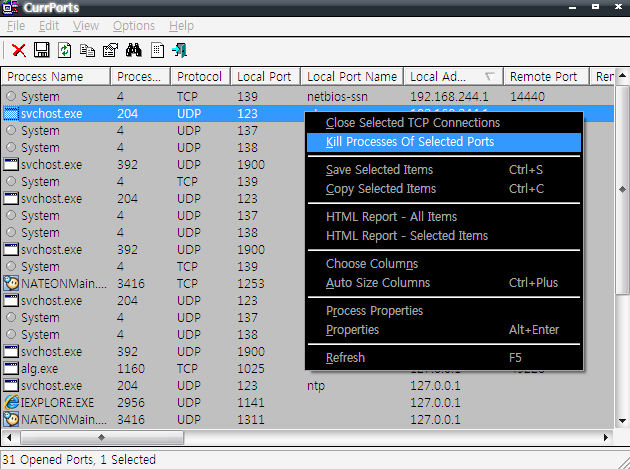Viewport: 630px width, 469px height.
Task: Choose Save Selected Items
Action: point(444,170)
